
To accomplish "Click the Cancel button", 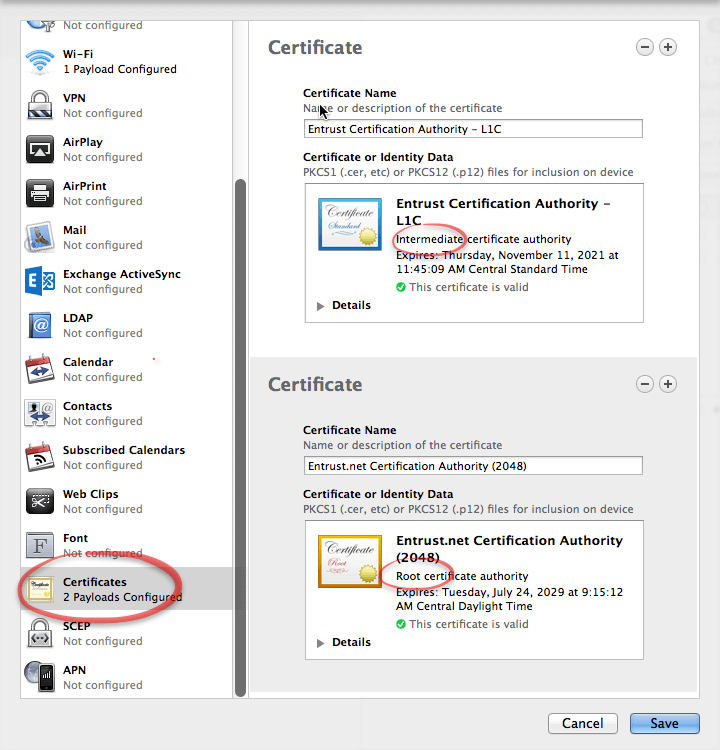I will (x=583, y=723).
